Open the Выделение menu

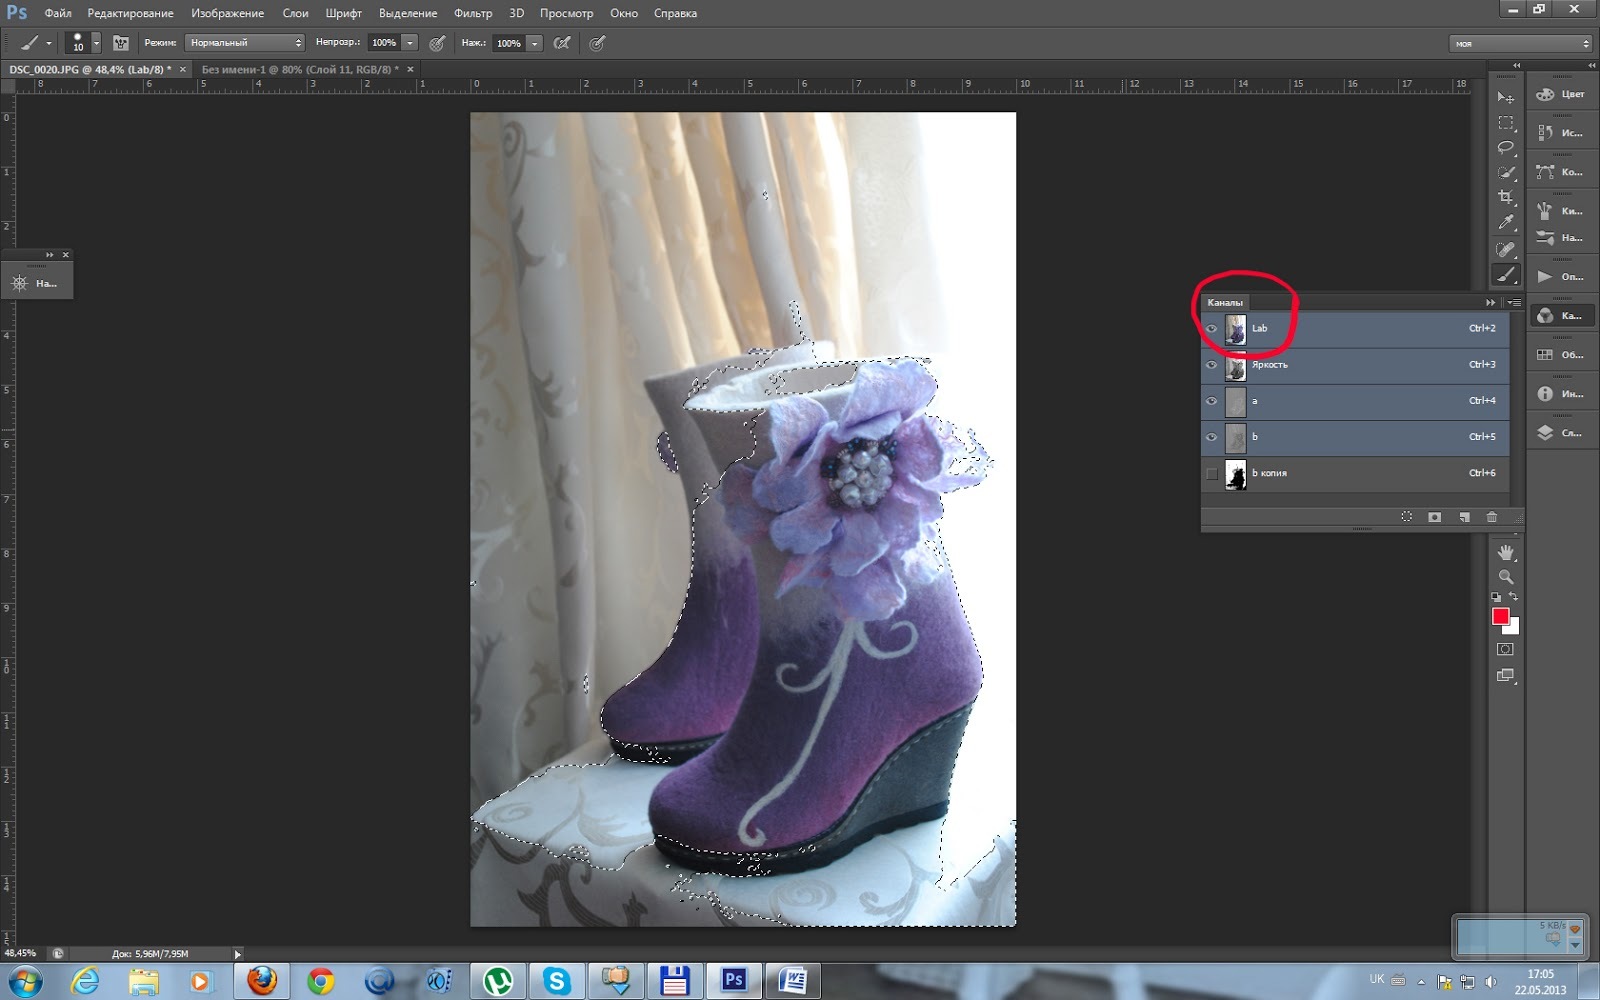408,13
